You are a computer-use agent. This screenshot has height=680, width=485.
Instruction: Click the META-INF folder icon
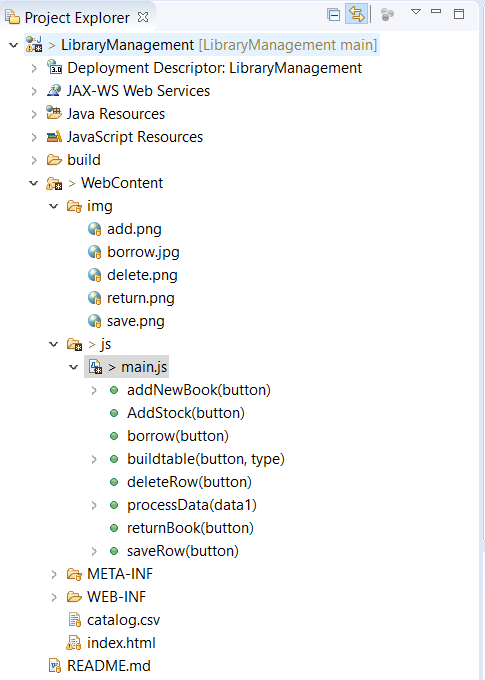(74, 574)
